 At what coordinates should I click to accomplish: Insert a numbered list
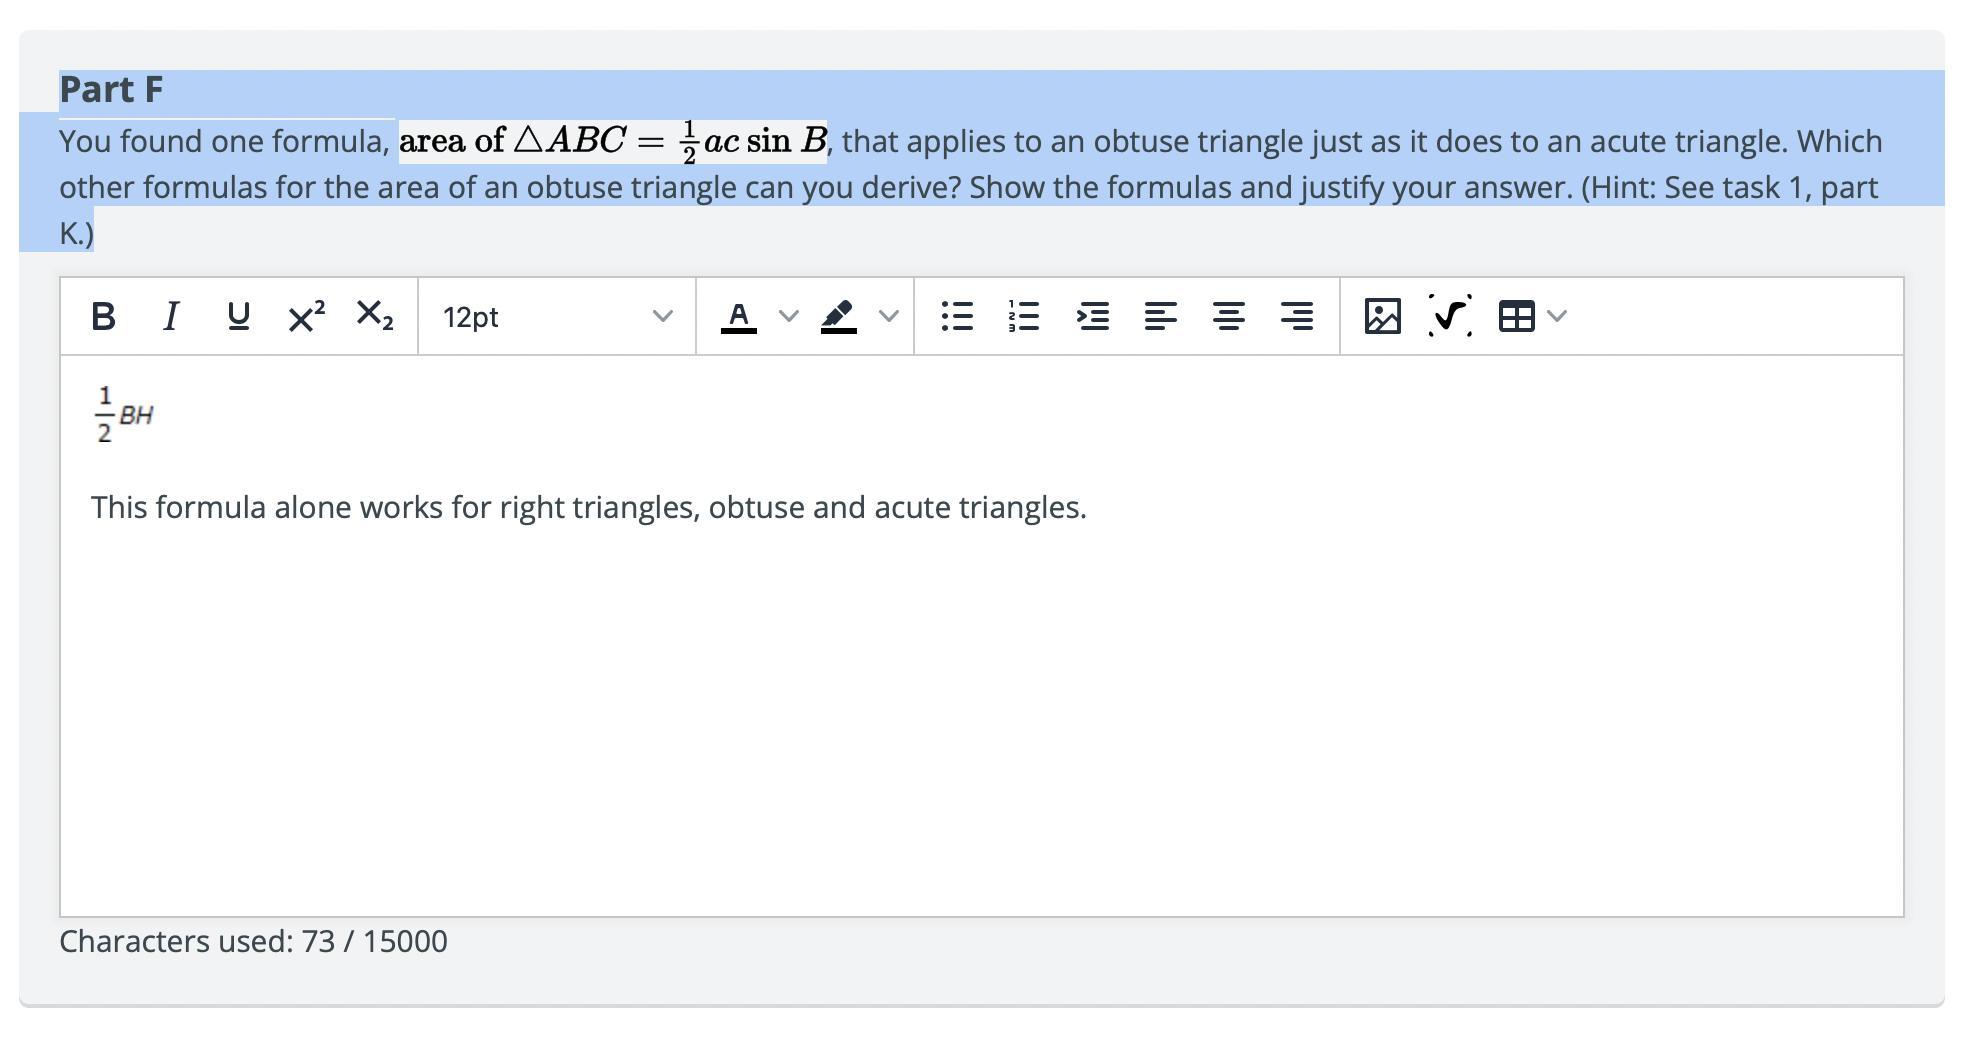tap(1024, 317)
